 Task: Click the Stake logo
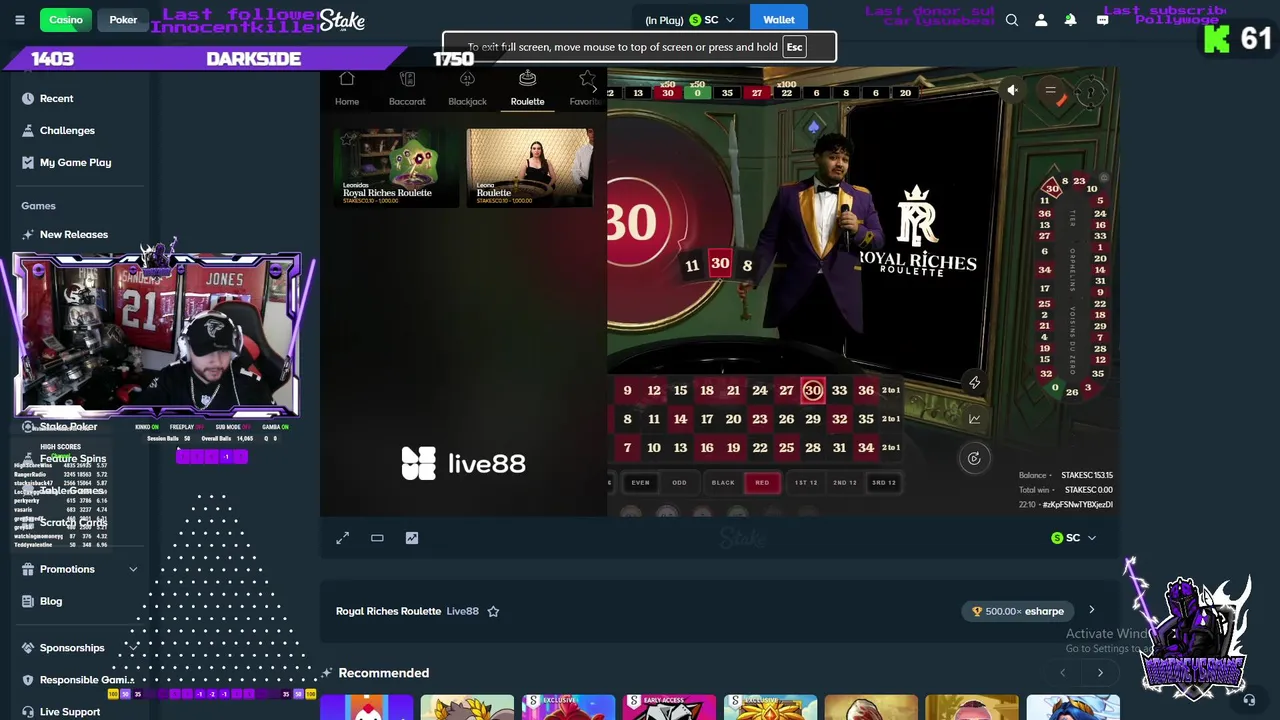[x=342, y=20]
